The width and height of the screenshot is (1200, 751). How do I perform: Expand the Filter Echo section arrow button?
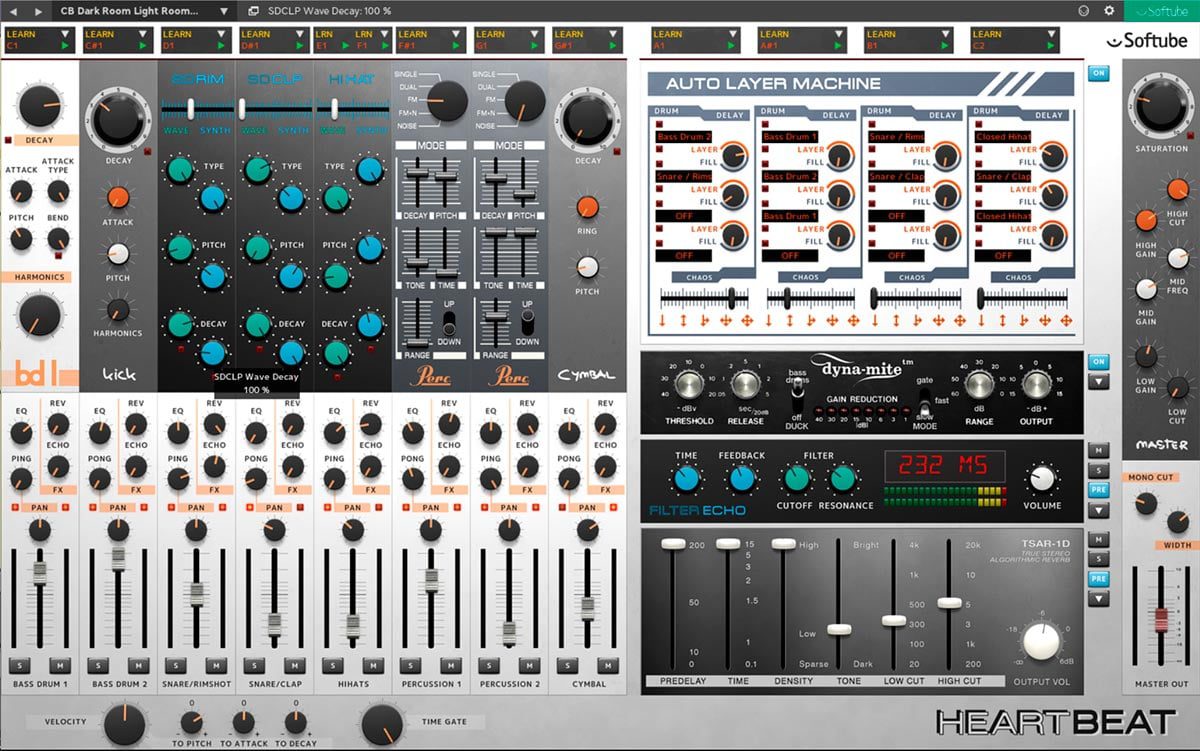pyautogui.click(x=1099, y=511)
